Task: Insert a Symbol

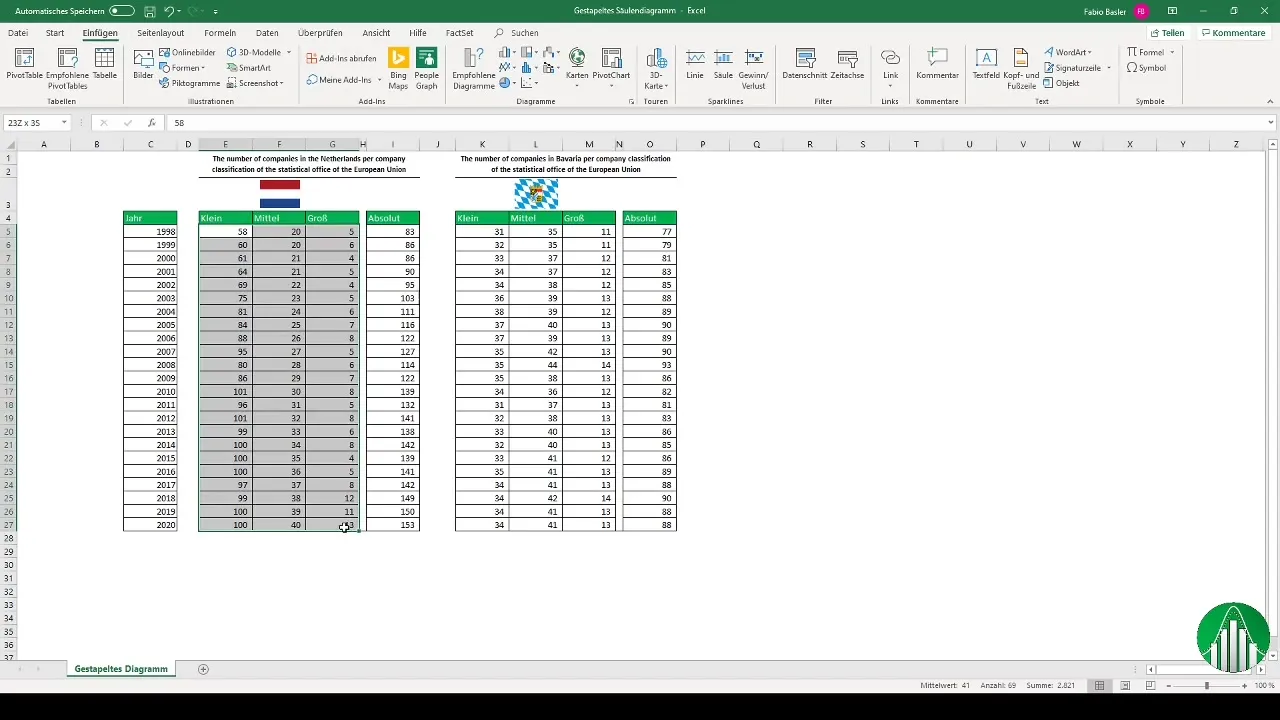Action: (1146, 68)
